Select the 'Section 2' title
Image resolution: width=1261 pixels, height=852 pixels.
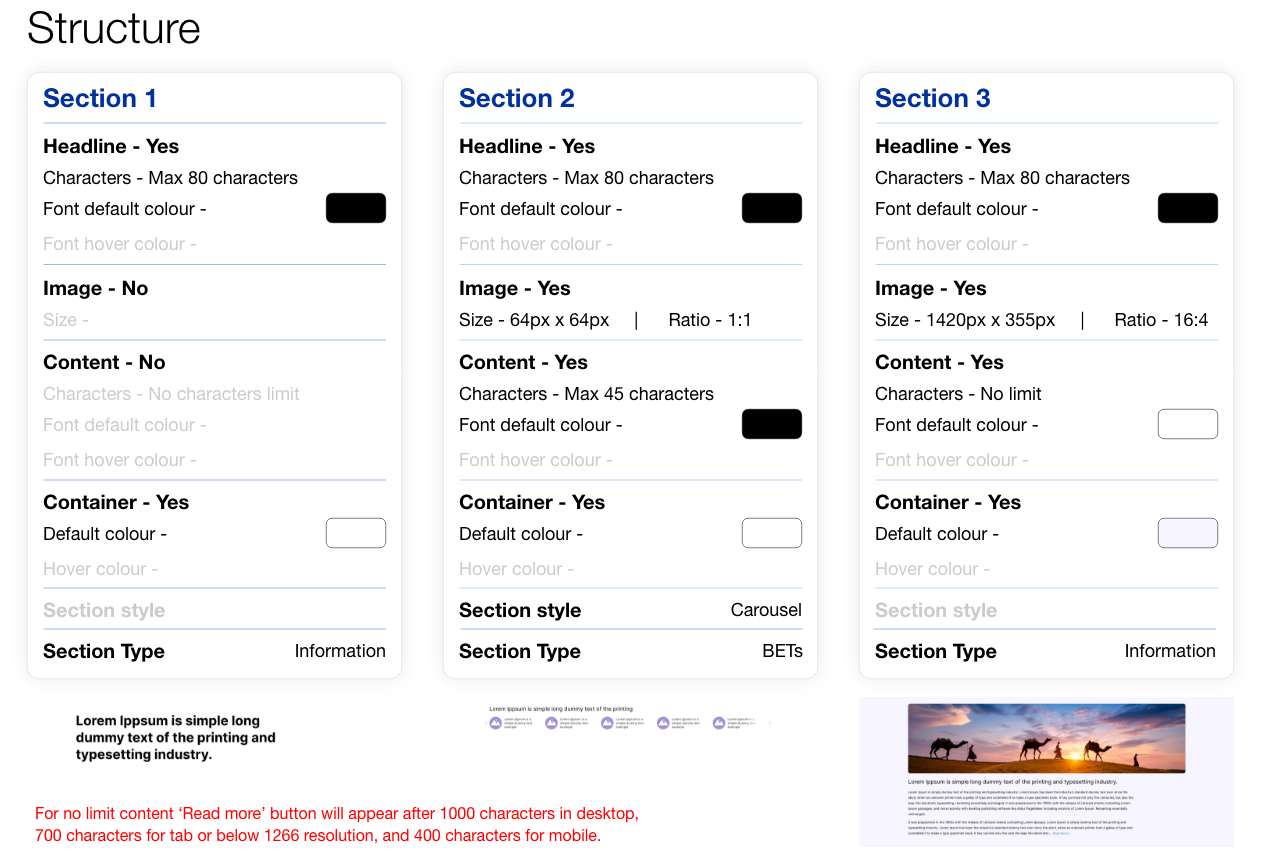point(516,98)
